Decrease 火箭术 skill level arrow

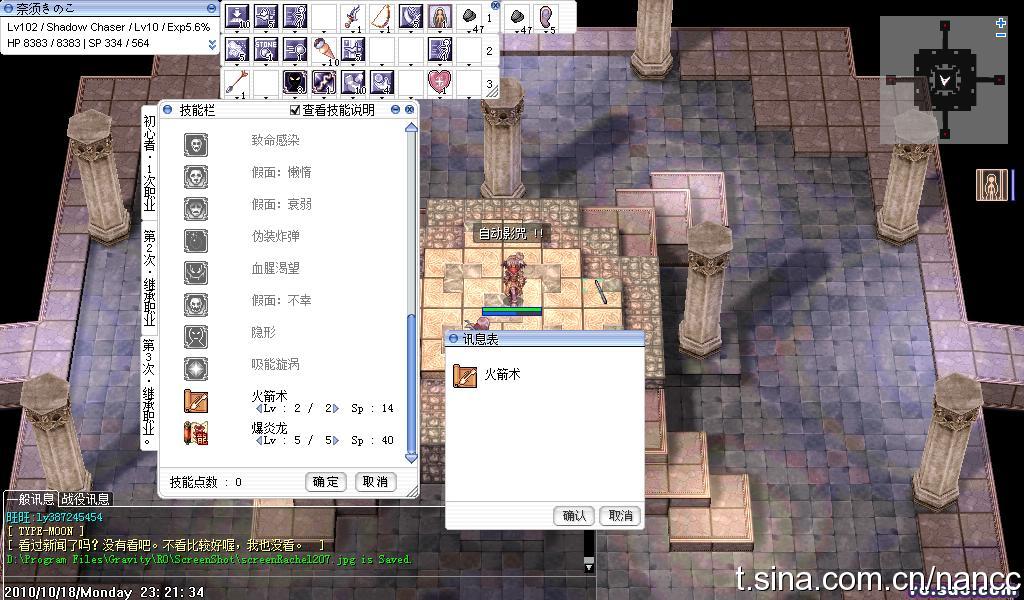[259, 409]
